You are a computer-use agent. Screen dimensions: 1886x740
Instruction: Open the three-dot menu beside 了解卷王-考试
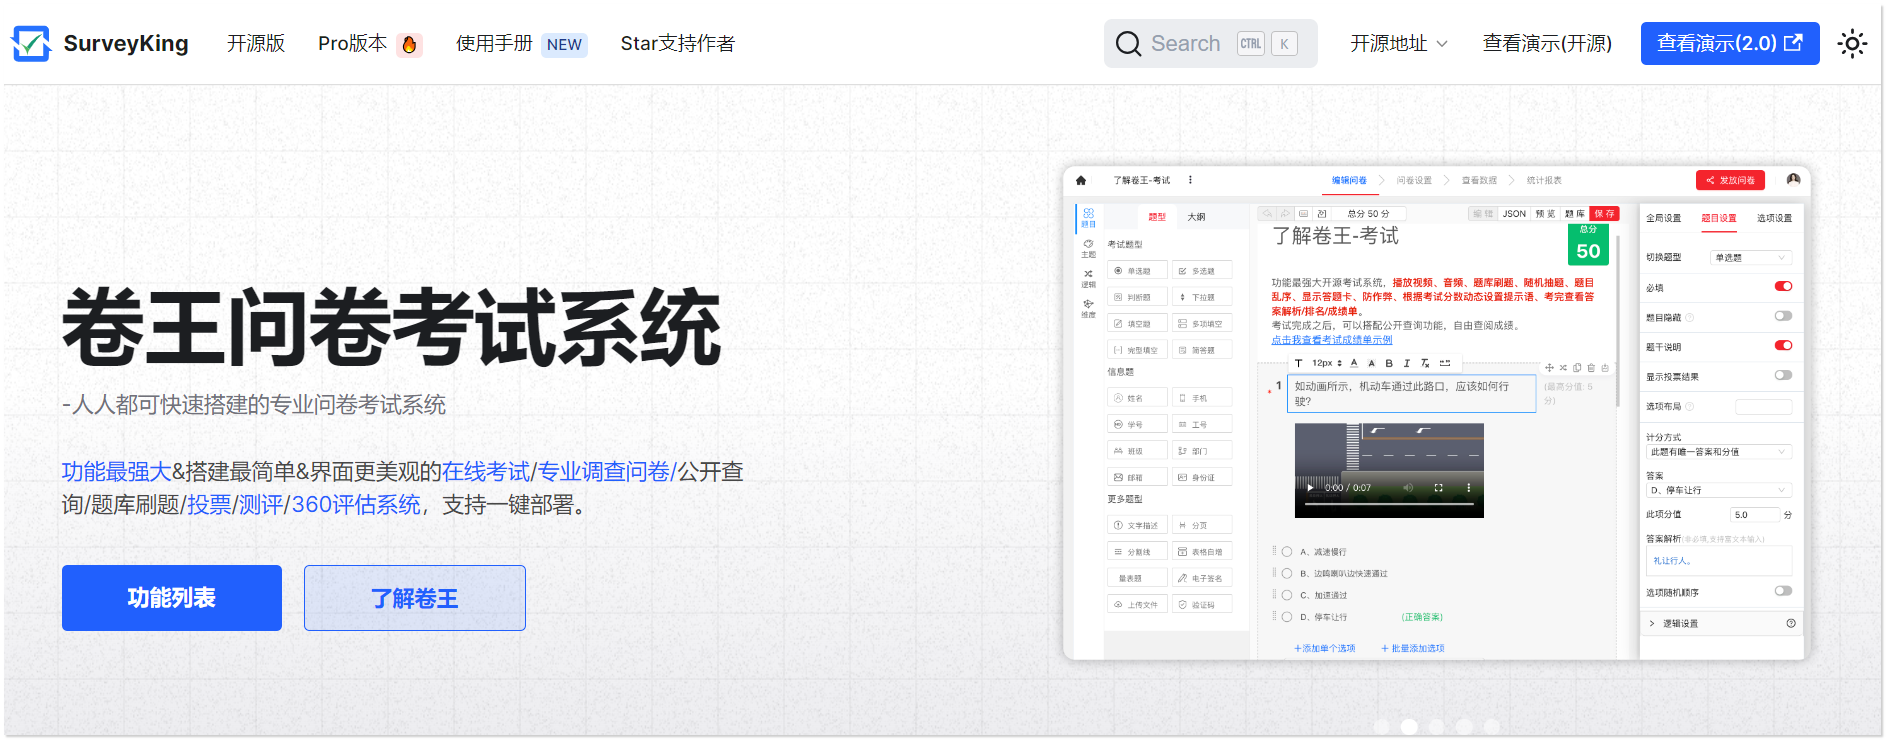point(1190,181)
